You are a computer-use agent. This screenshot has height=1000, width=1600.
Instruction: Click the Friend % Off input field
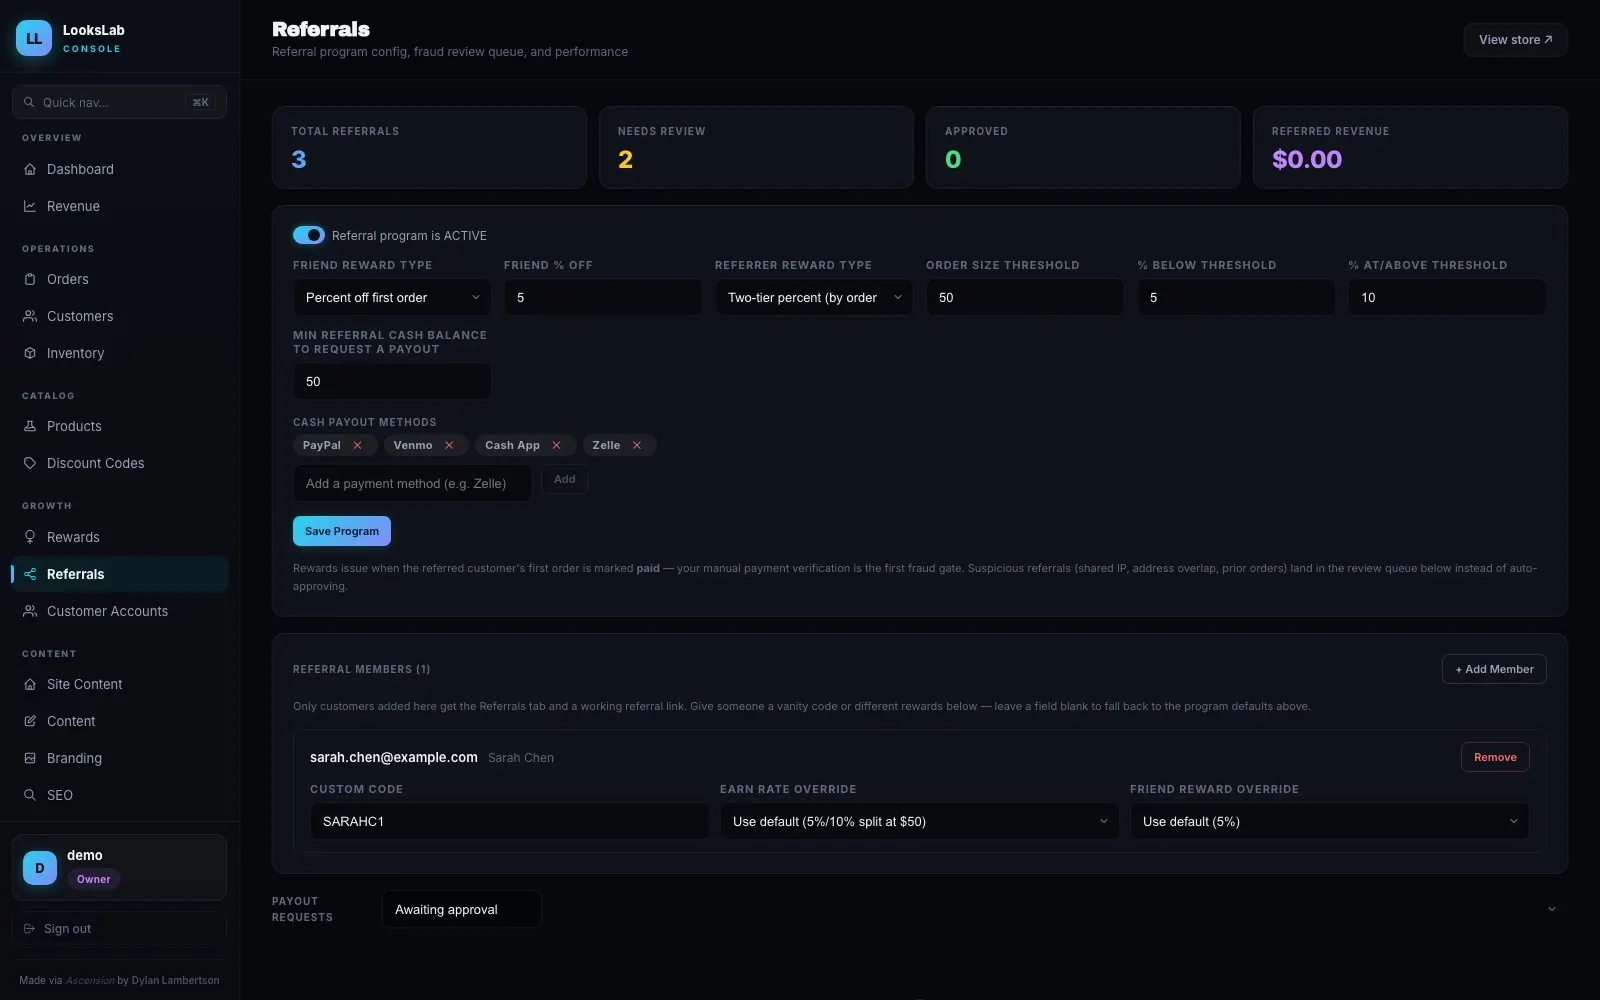pos(603,297)
